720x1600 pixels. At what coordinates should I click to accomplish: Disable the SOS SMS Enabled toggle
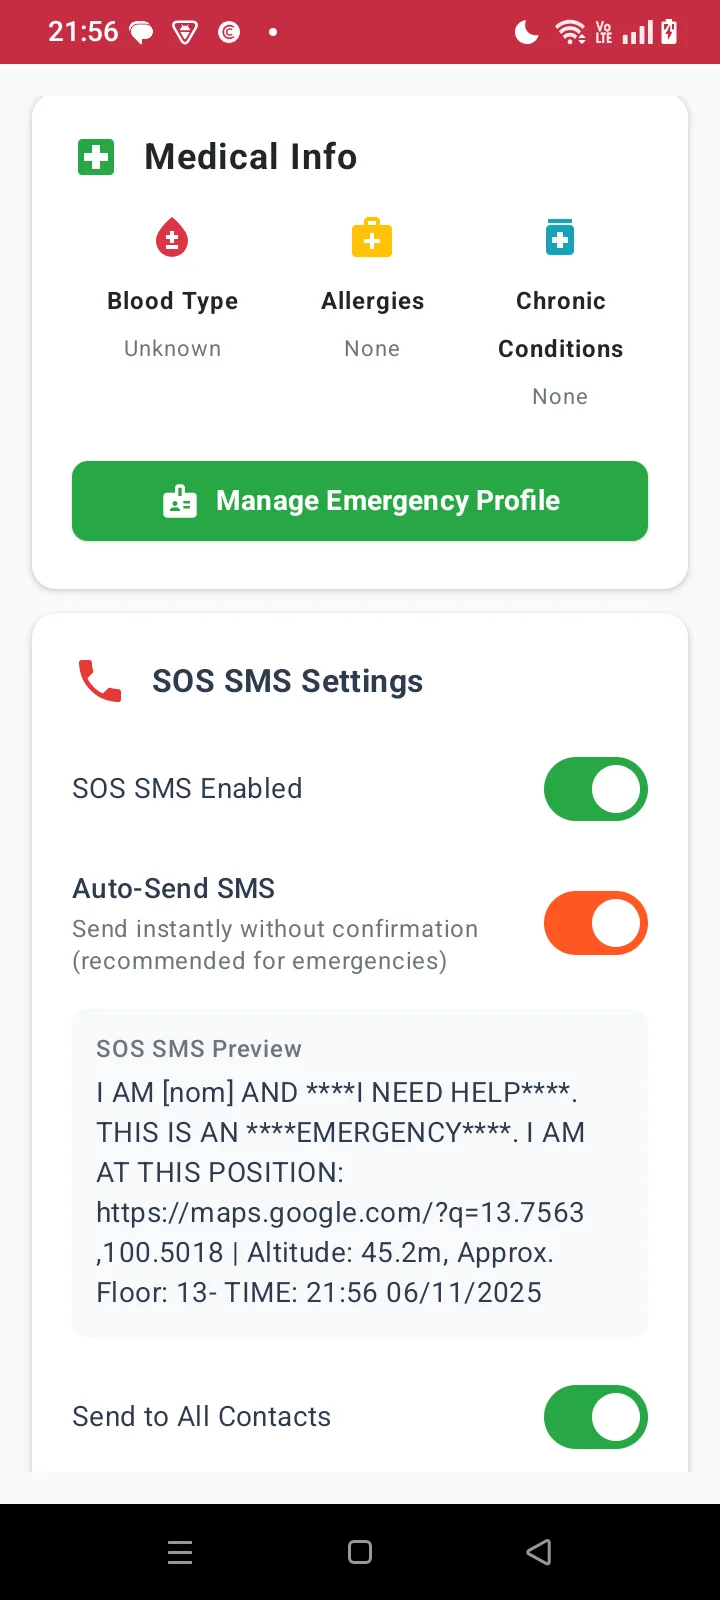[x=595, y=789]
